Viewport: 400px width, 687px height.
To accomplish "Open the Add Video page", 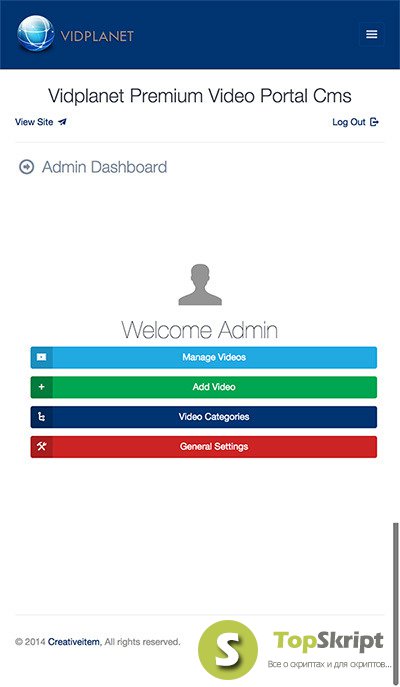I will tap(204, 387).
